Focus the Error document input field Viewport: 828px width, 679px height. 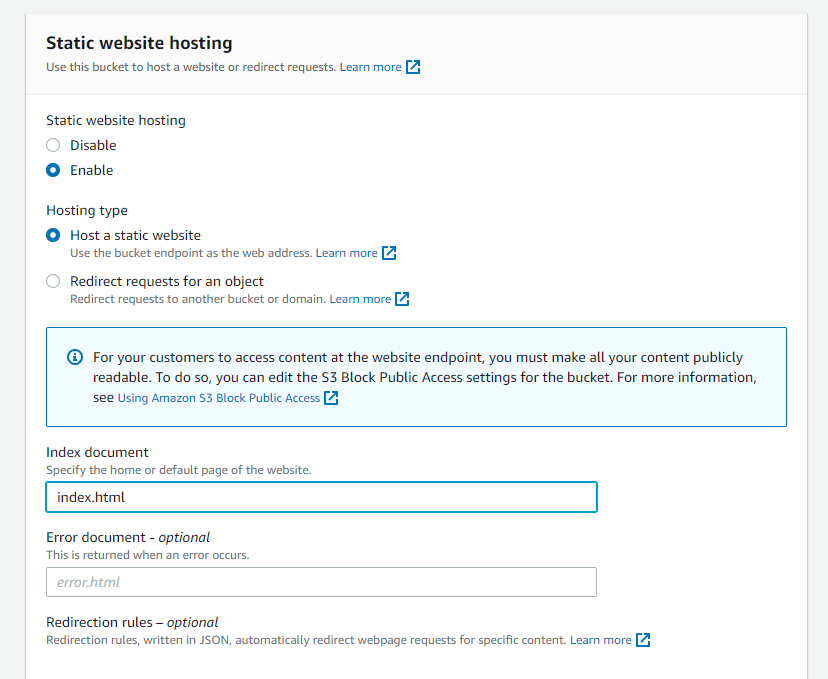[x=322, y=582]
